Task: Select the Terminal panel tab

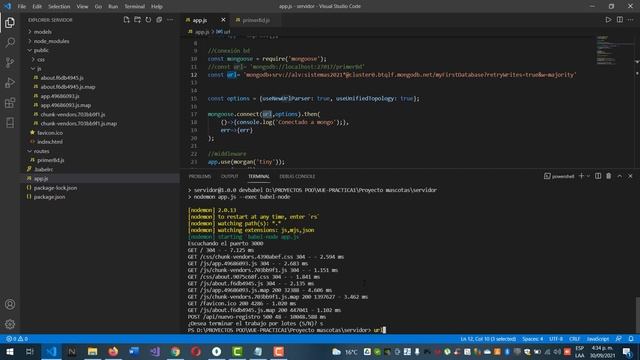Action: 259,176
